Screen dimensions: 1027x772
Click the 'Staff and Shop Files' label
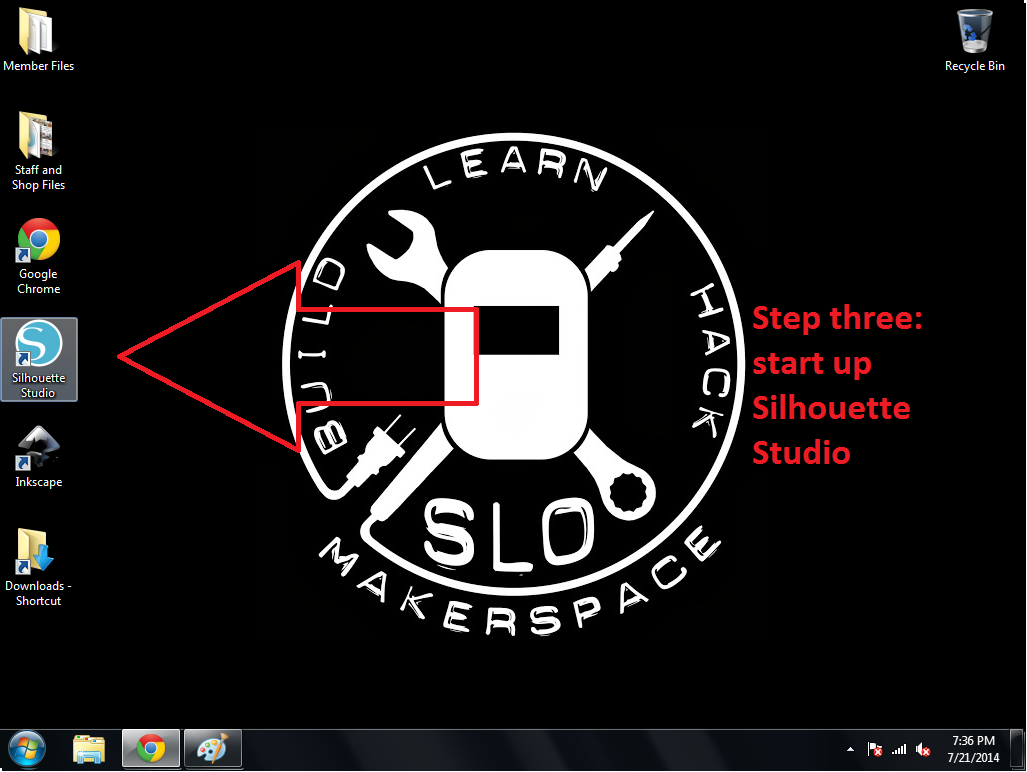pos(38,177)
